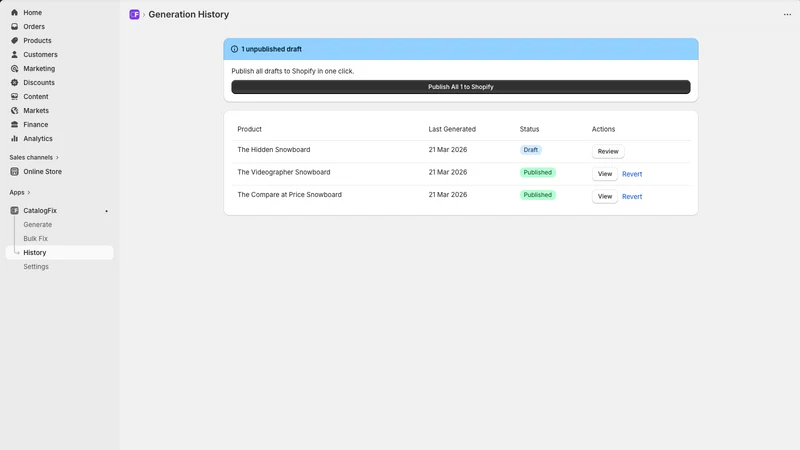The width and height of the screenshot is (800, 450).
Task: Click Published badge for Compare at Price Snowboard
Action: coord(538,195)
